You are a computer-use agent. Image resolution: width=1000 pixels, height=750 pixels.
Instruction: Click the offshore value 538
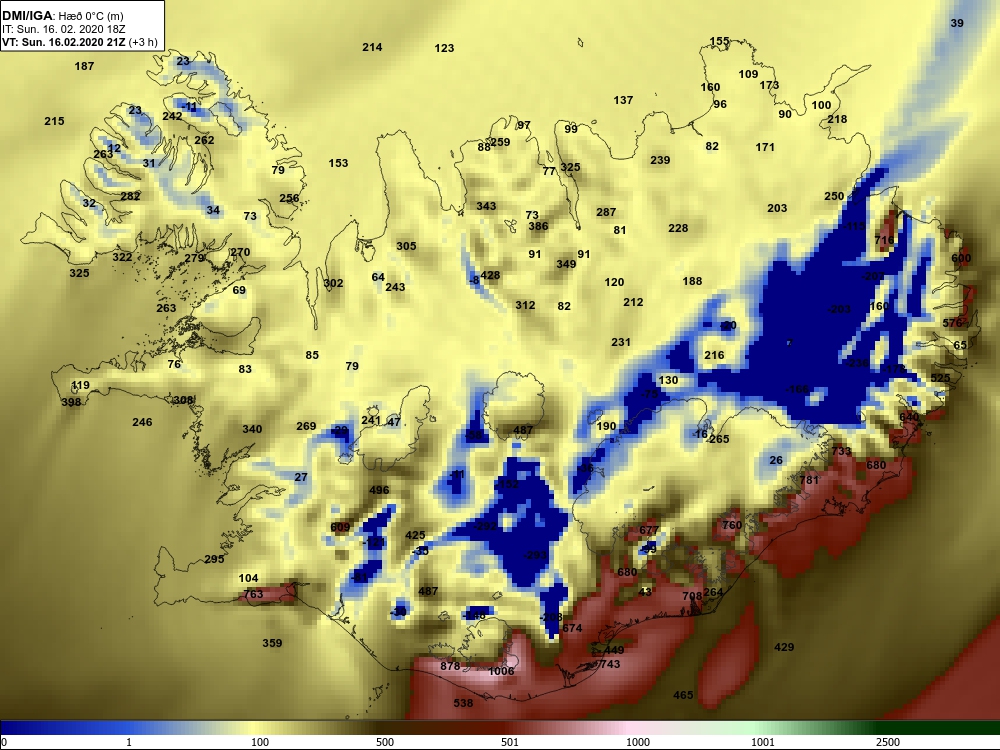tap(463, 703)
